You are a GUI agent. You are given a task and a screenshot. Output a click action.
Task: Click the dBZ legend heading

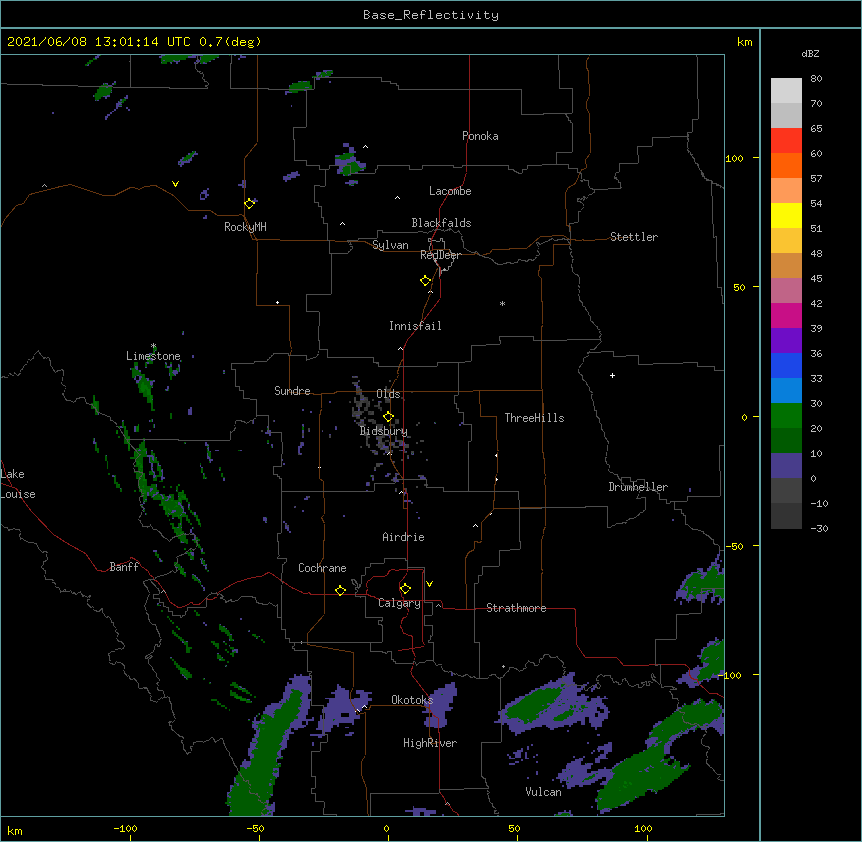(810, 54)
